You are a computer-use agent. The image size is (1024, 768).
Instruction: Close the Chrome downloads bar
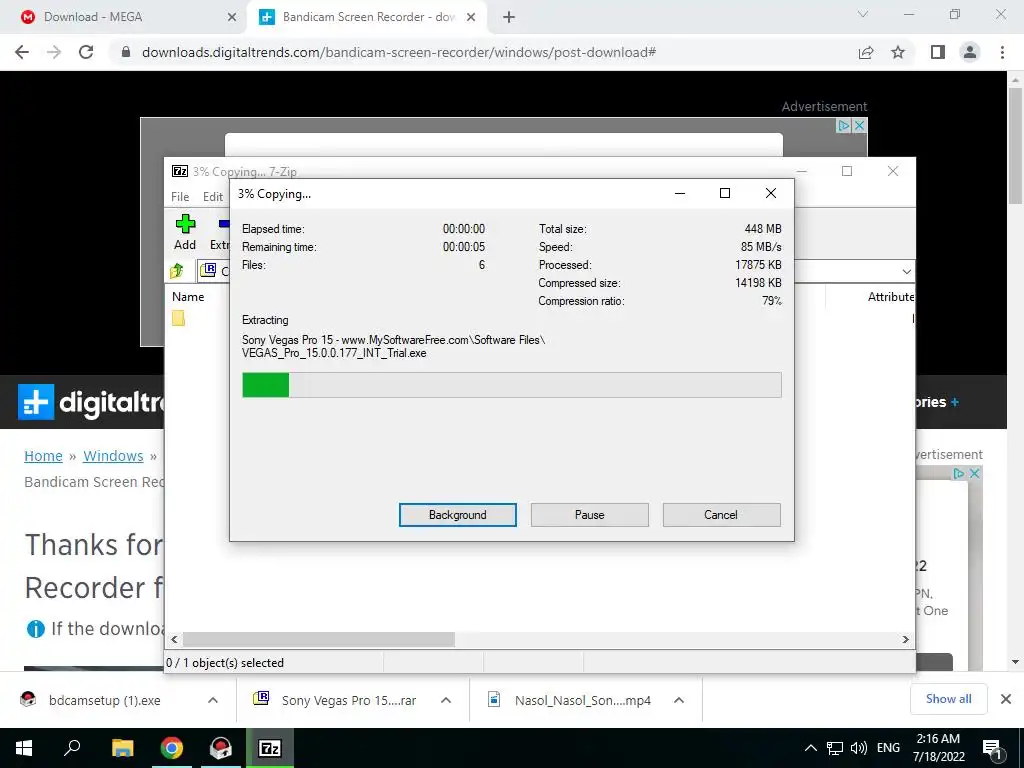[x=1006, y=699]
